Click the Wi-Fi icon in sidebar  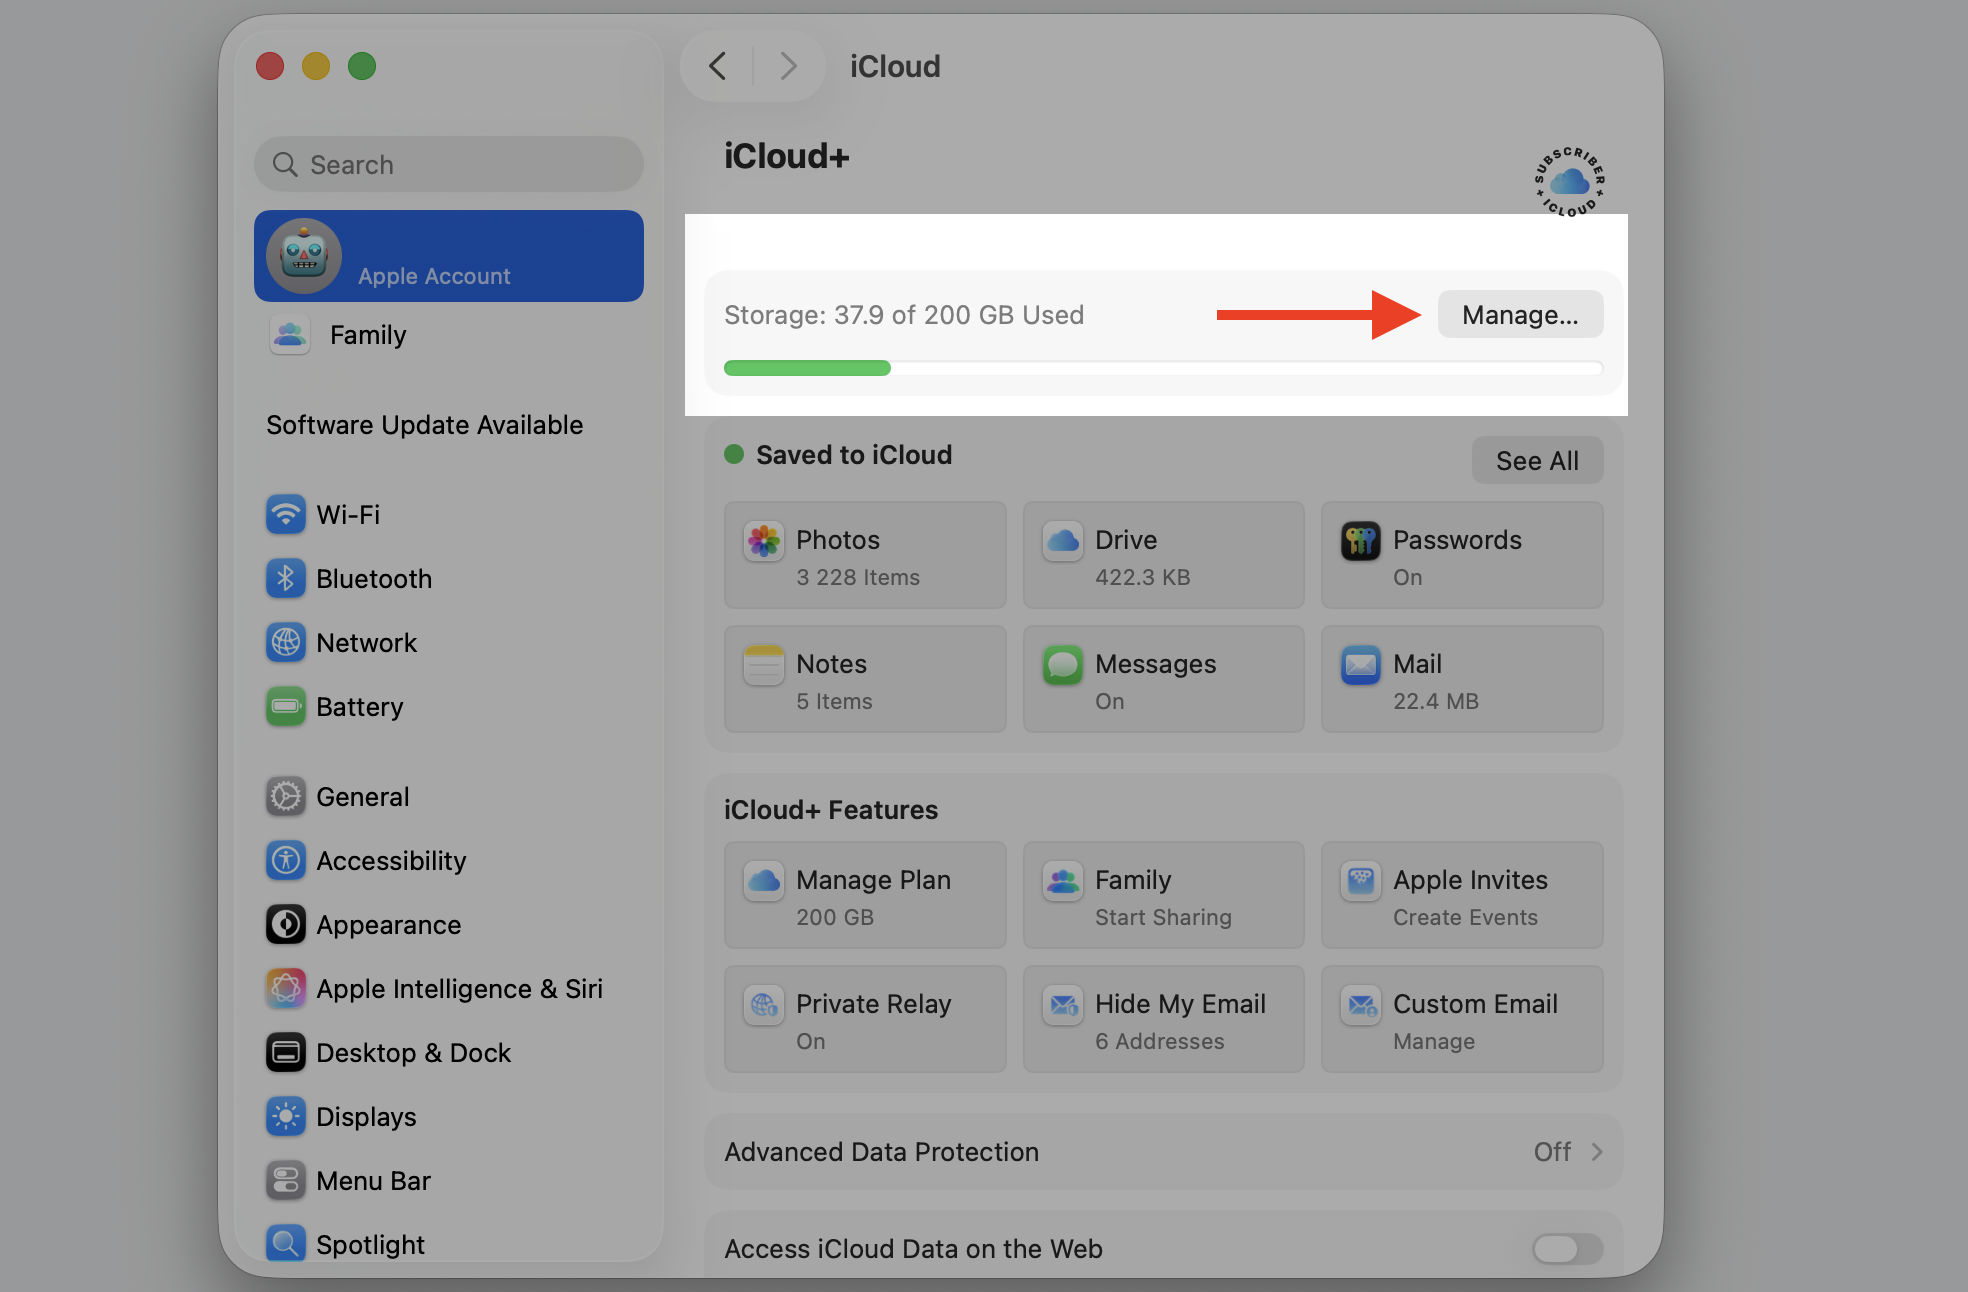[286, 515]
